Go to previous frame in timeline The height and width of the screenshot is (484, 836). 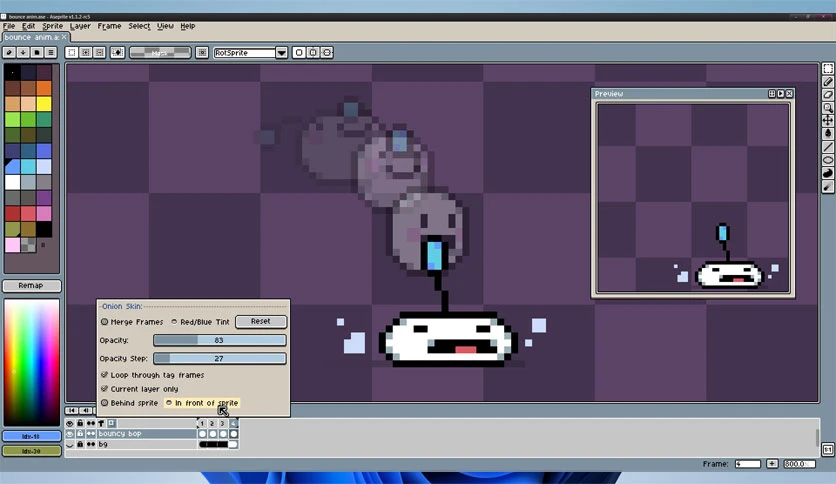click(x=85, y=410)
